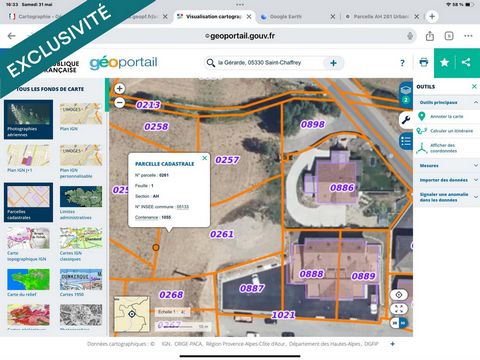Toggle 2D/3D view switch
This screenshot has width=480, height=360.
pyautogui.click(x=399, y=323)
